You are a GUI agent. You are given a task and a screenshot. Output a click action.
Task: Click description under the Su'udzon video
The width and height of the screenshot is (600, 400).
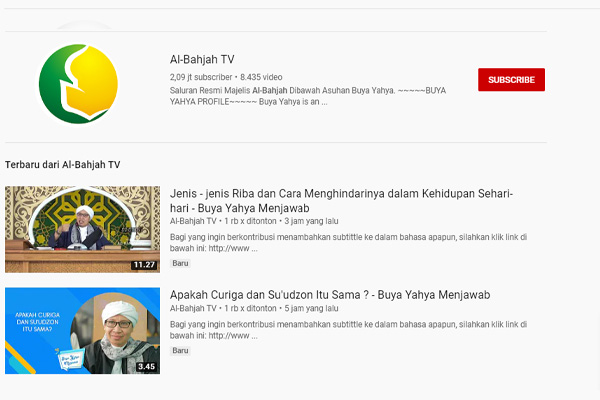(348, 330)
